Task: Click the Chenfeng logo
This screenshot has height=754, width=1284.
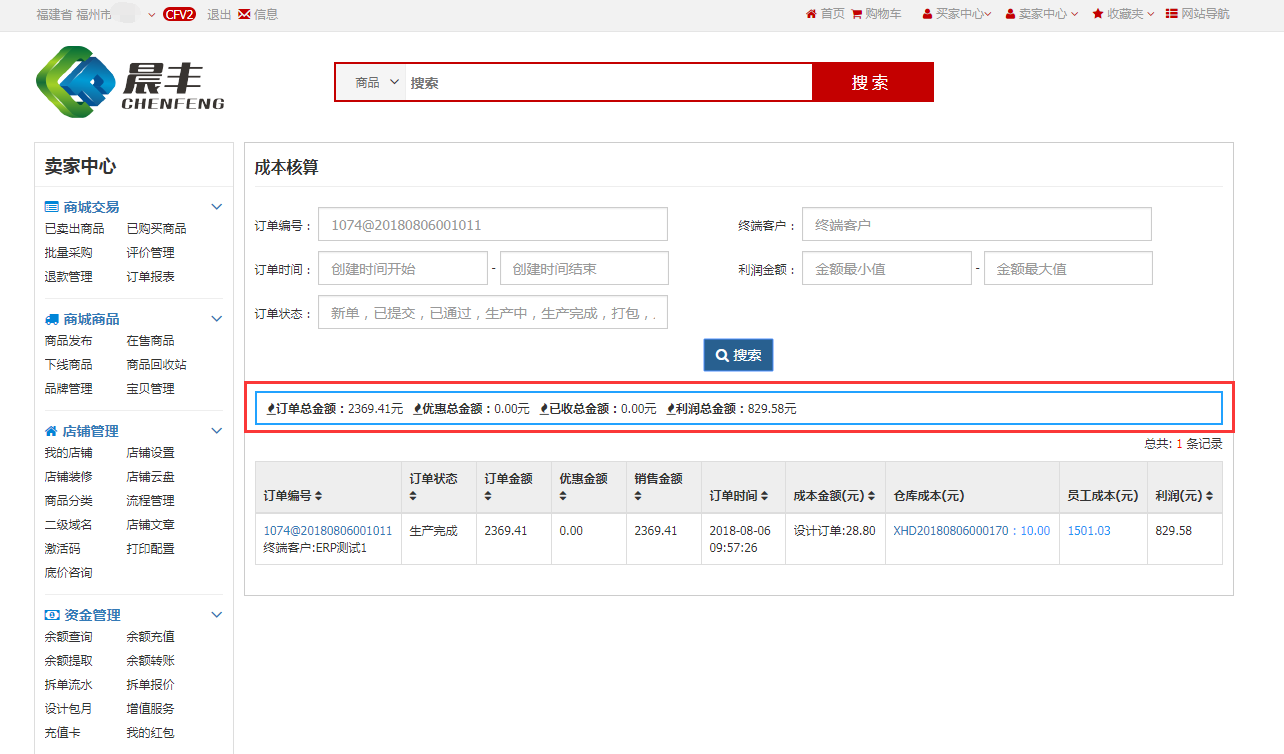Action: (x=130, y=82)
